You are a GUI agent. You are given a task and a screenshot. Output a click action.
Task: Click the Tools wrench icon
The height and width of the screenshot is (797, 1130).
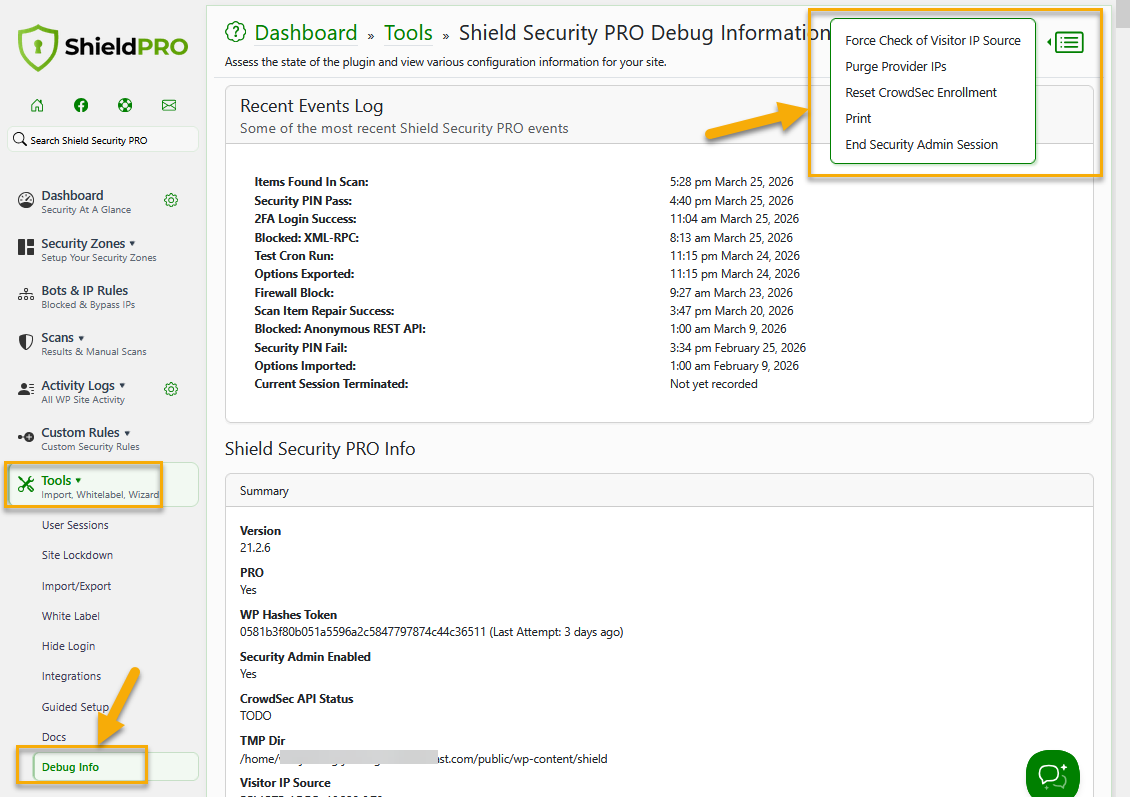(26, 484)
